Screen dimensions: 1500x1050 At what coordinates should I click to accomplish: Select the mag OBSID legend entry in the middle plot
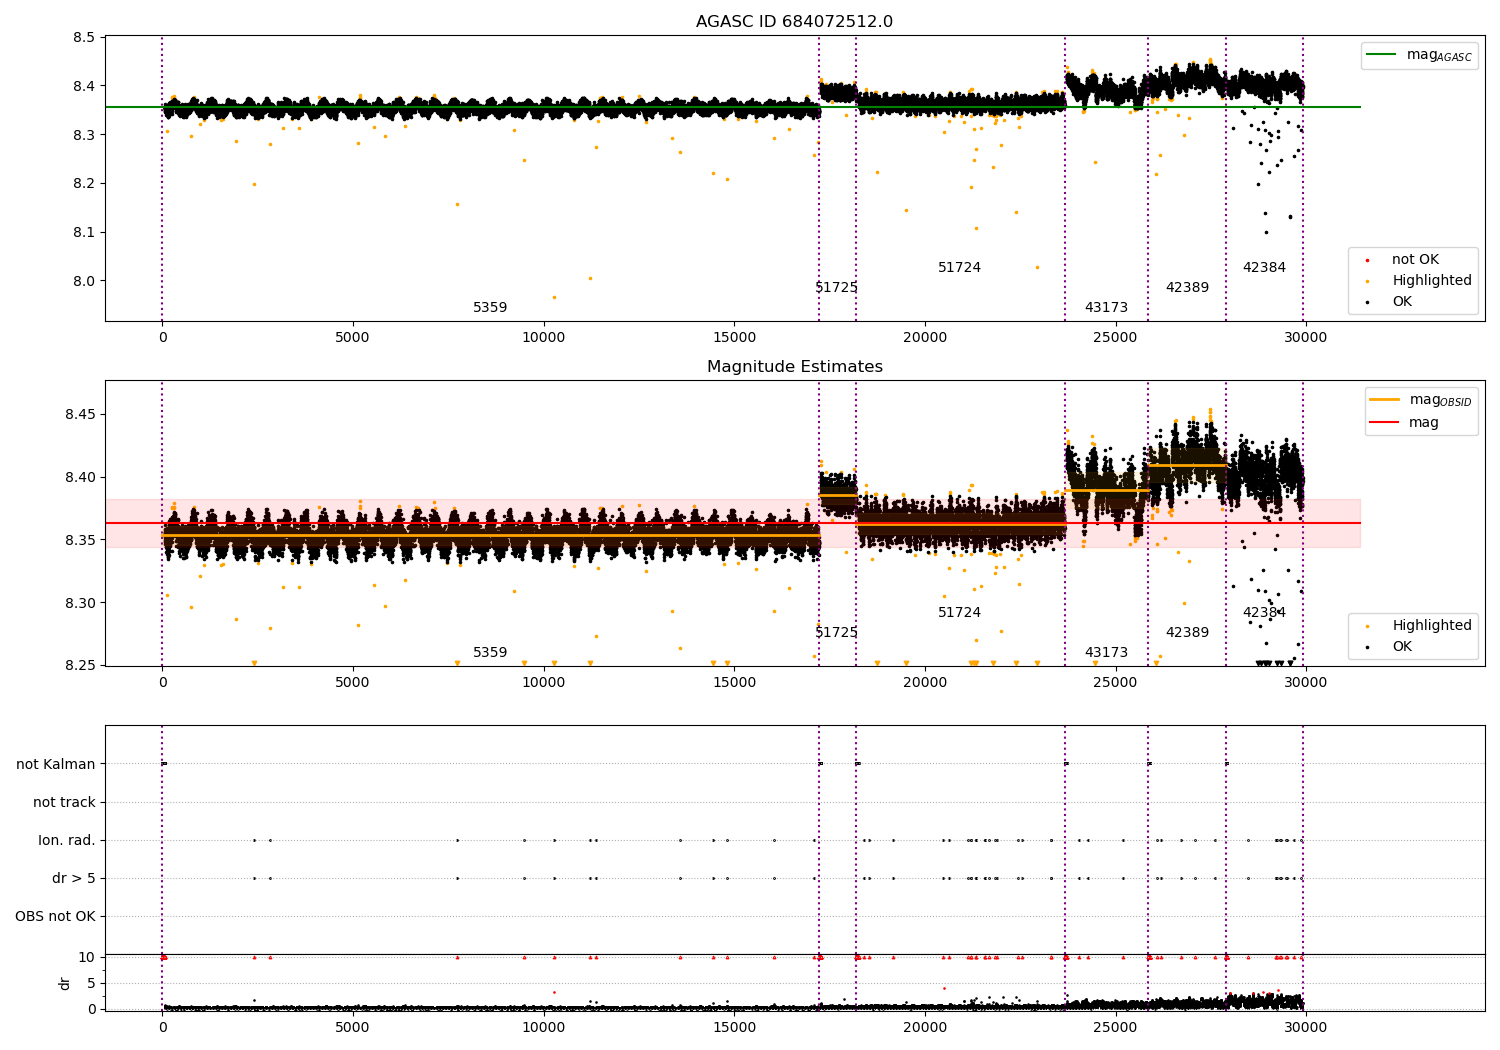tap(1420, 400)
